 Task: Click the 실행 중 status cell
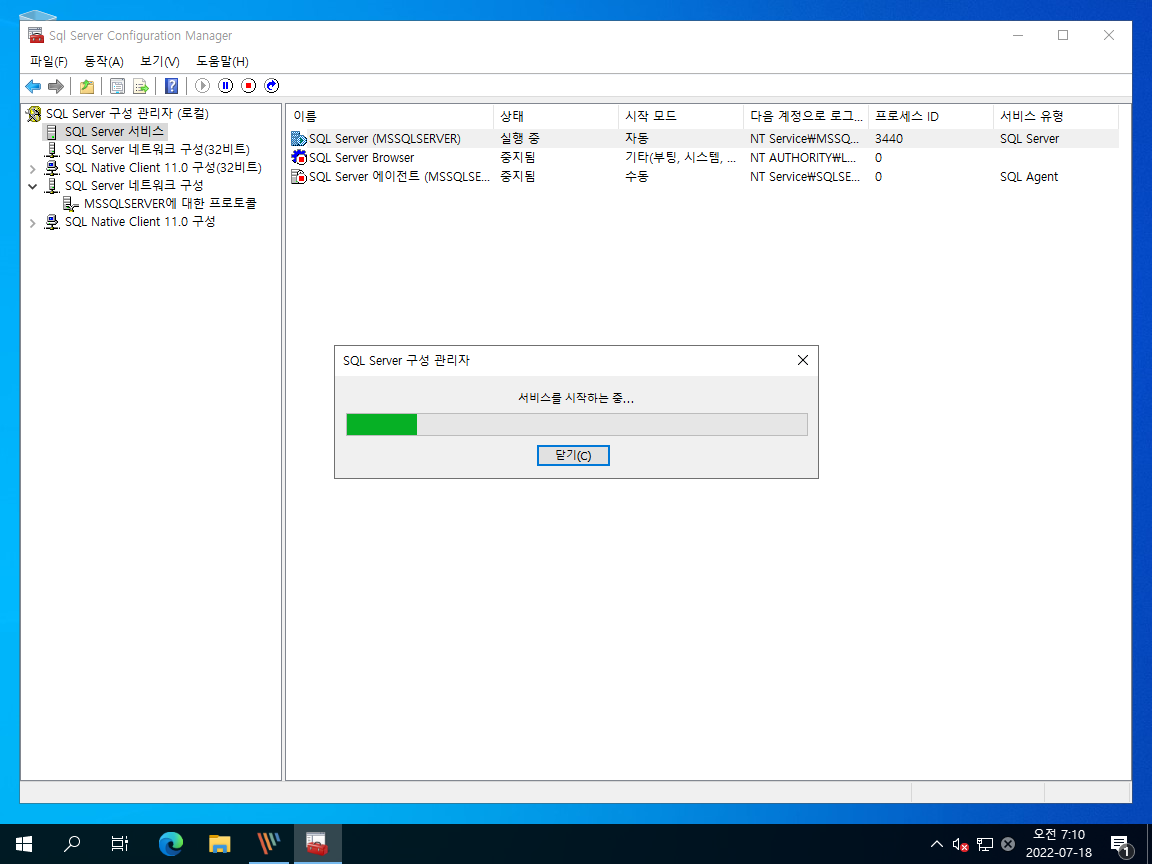tap(519, 139)
